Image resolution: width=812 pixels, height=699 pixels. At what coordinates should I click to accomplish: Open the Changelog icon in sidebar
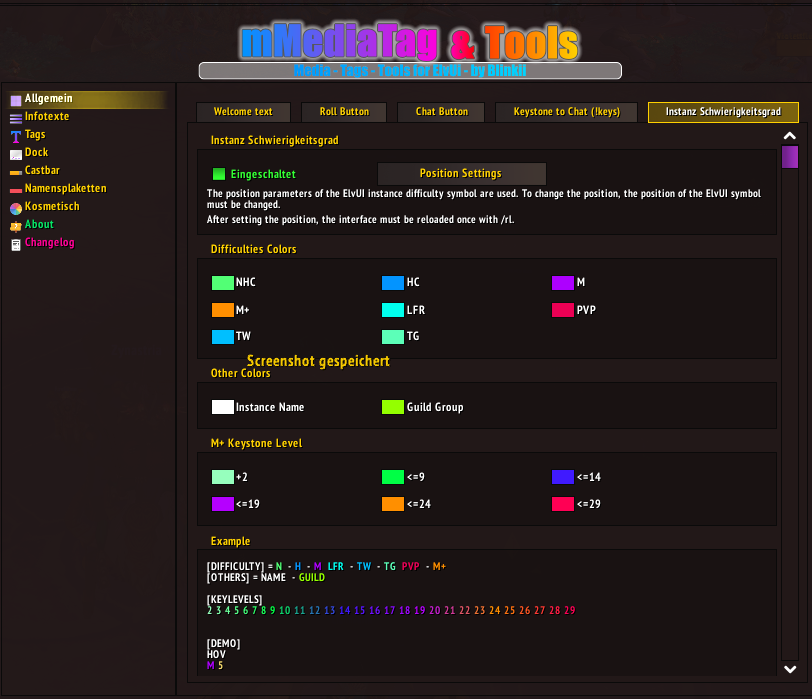coord(16,244)
